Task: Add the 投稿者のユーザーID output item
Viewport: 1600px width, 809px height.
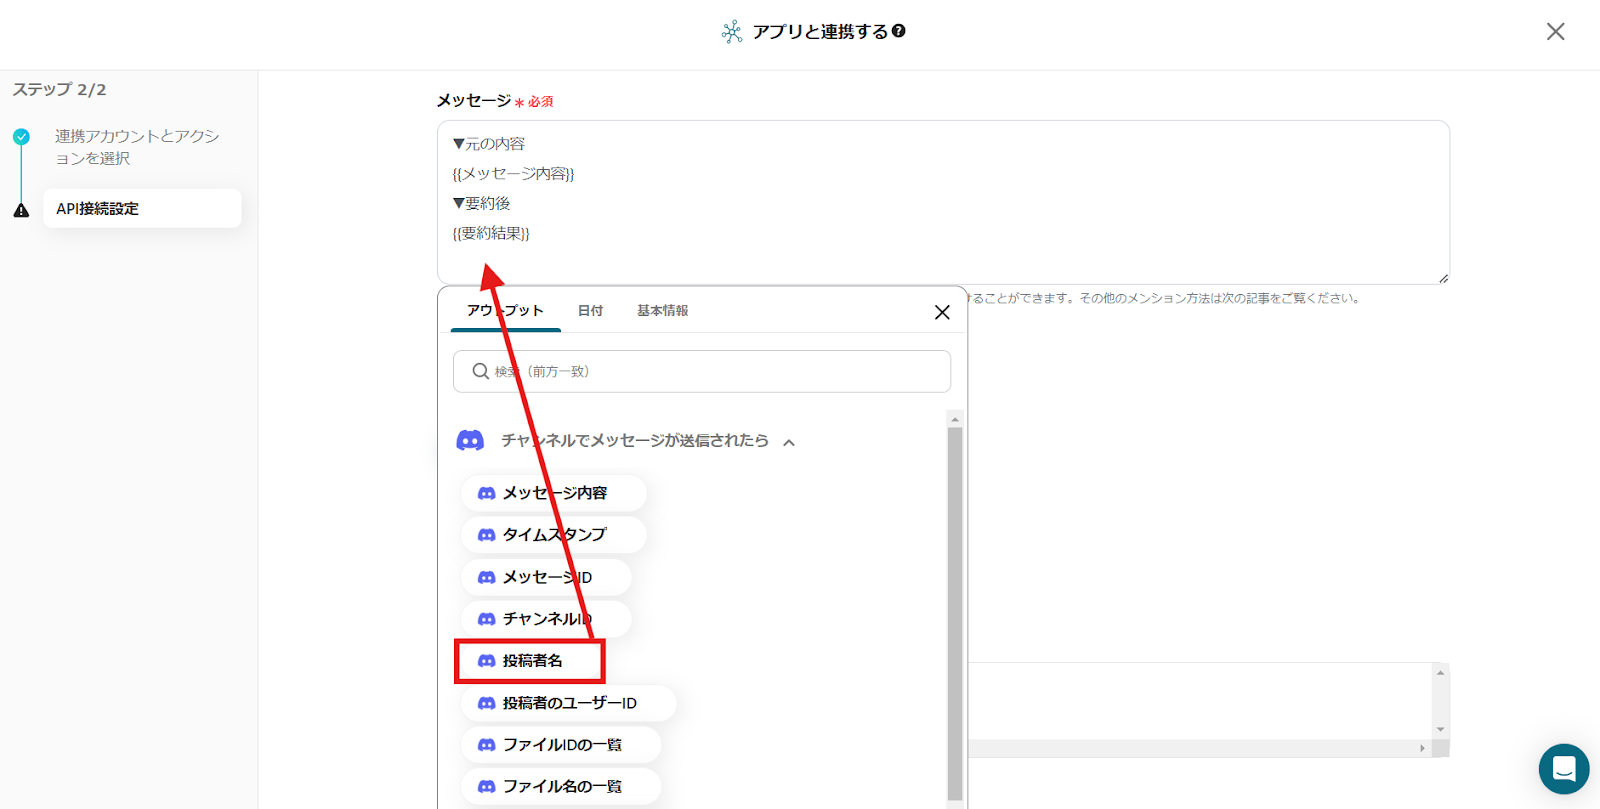Action: click(568, 703)
